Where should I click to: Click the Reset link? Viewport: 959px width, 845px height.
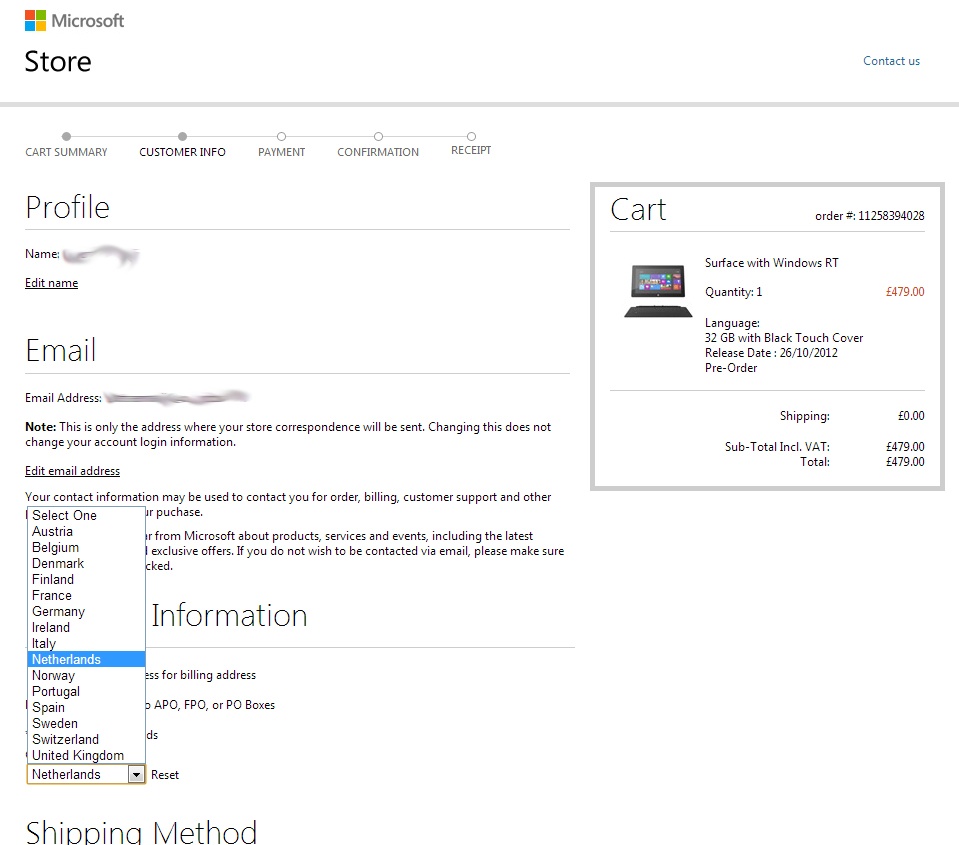(x=165, y=775)
